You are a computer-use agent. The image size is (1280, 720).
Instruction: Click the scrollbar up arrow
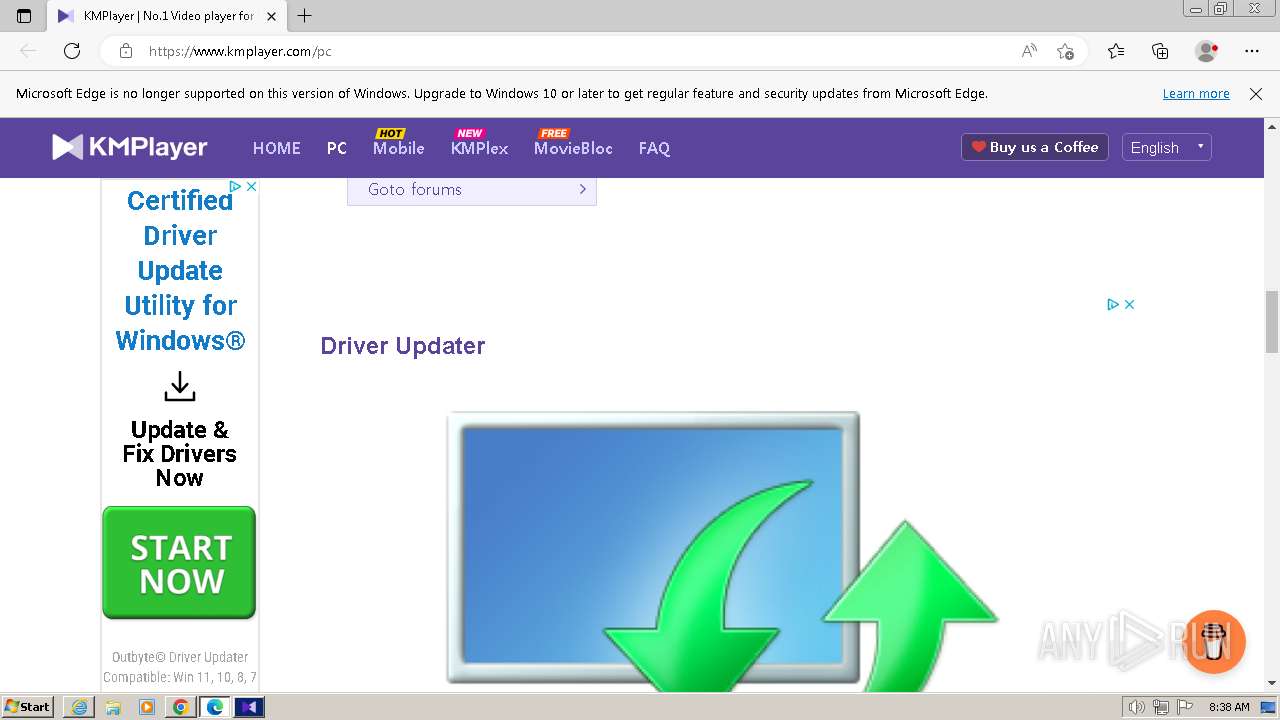pos(1272,127)
